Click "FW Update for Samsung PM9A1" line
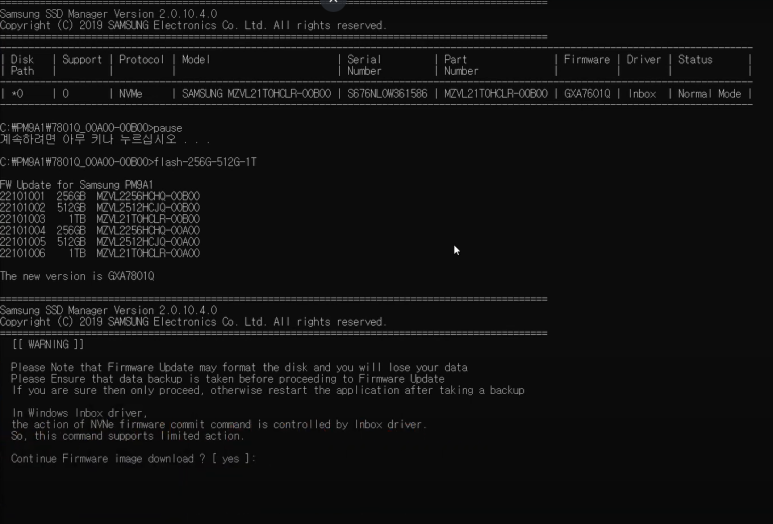Image resolution: width=773 pixels, height=524 pixels. [x=76, y=185]
